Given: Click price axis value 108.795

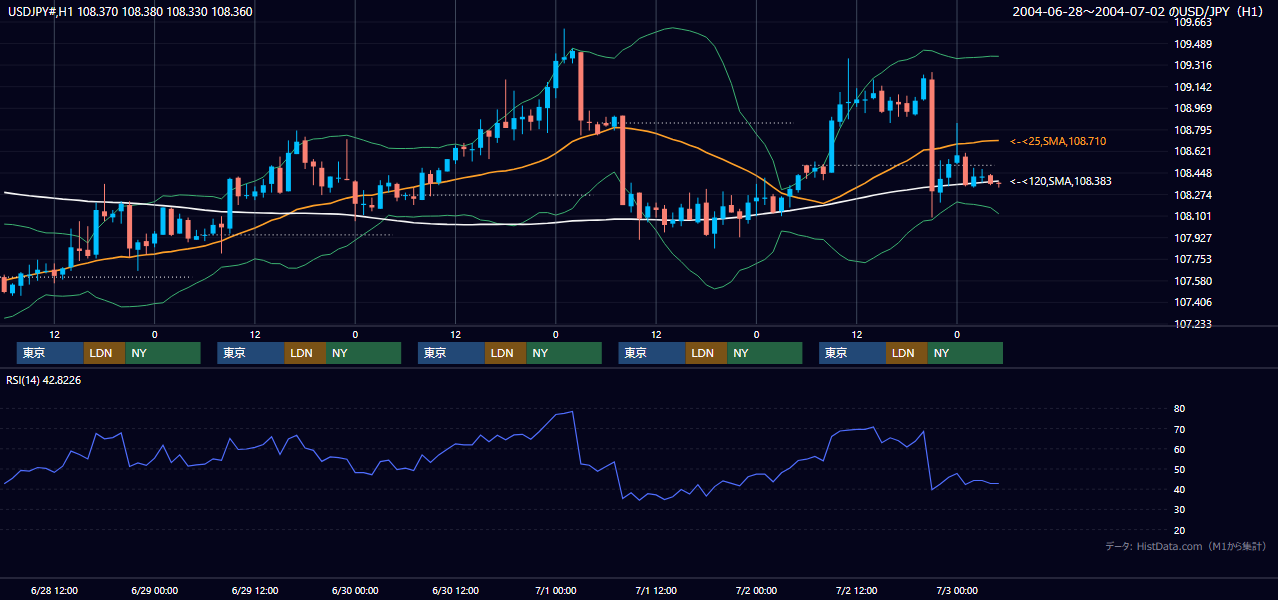Looking at the screenshot, I should 1194,130.
